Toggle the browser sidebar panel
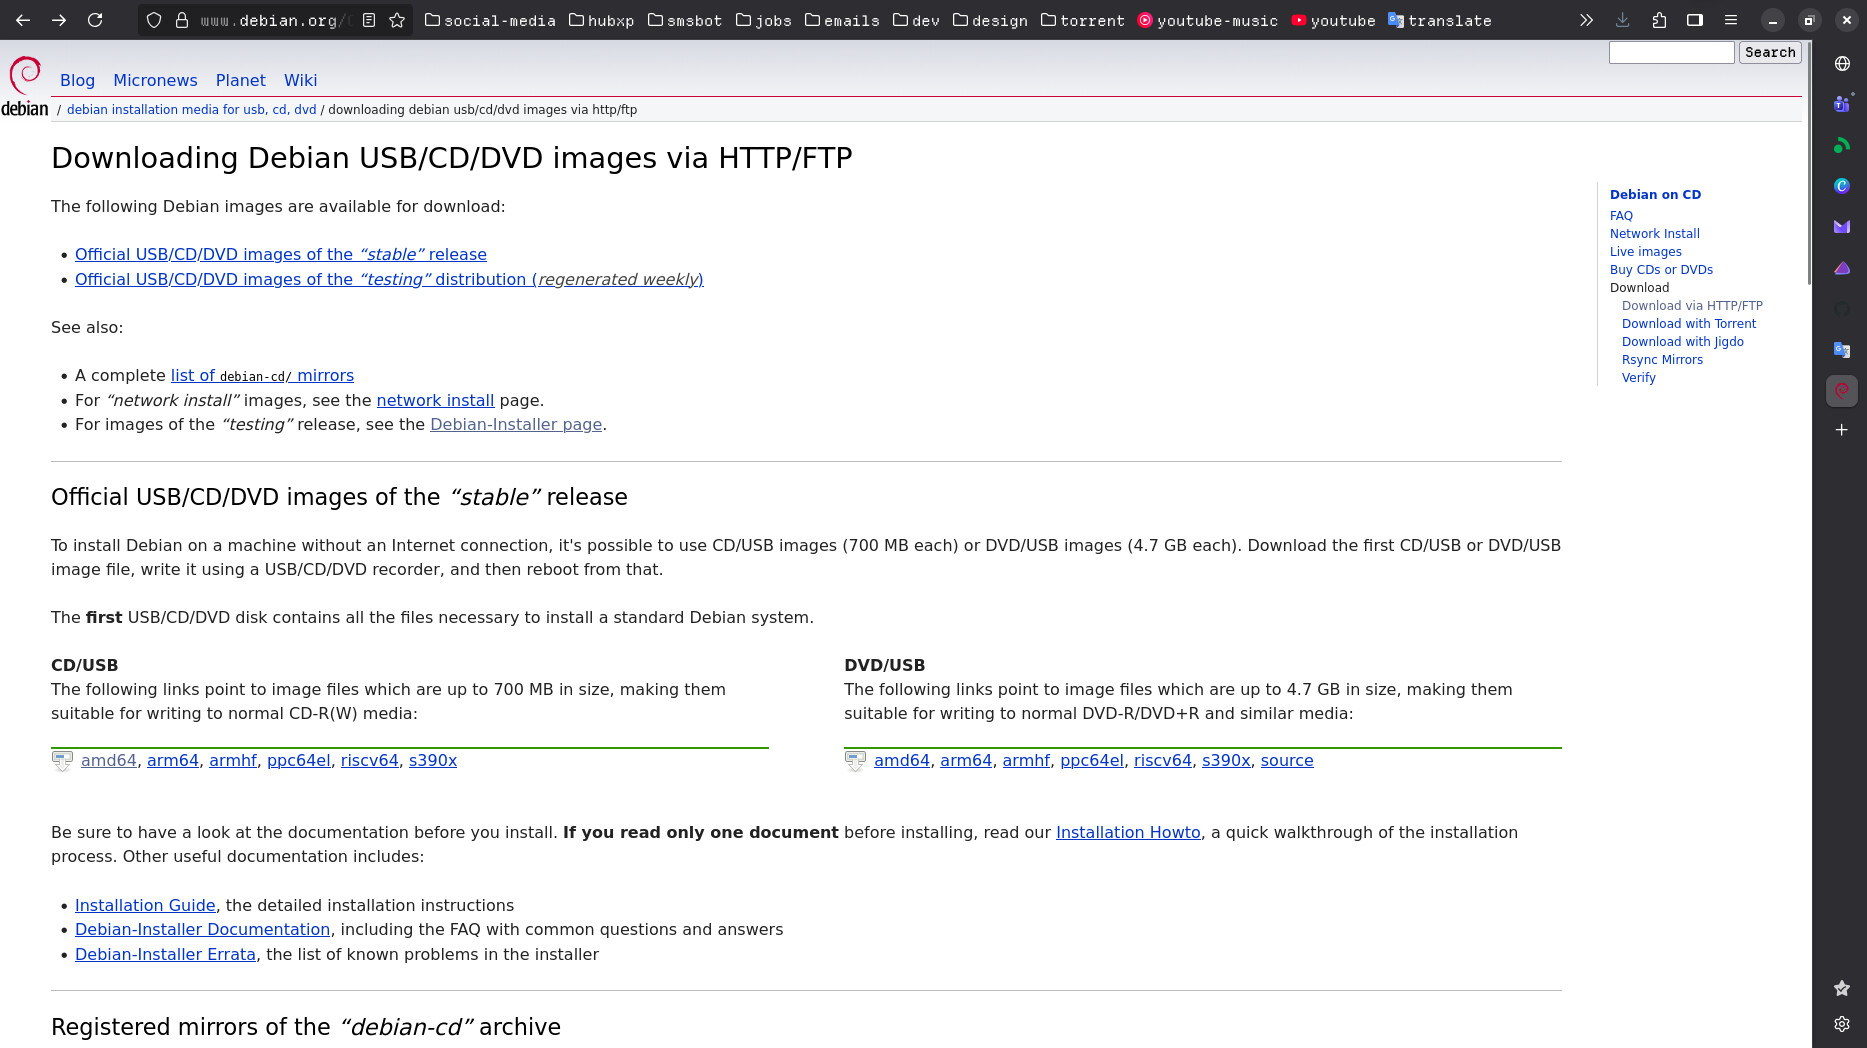This screenshot has height=1048, width=1867. 1695,20
